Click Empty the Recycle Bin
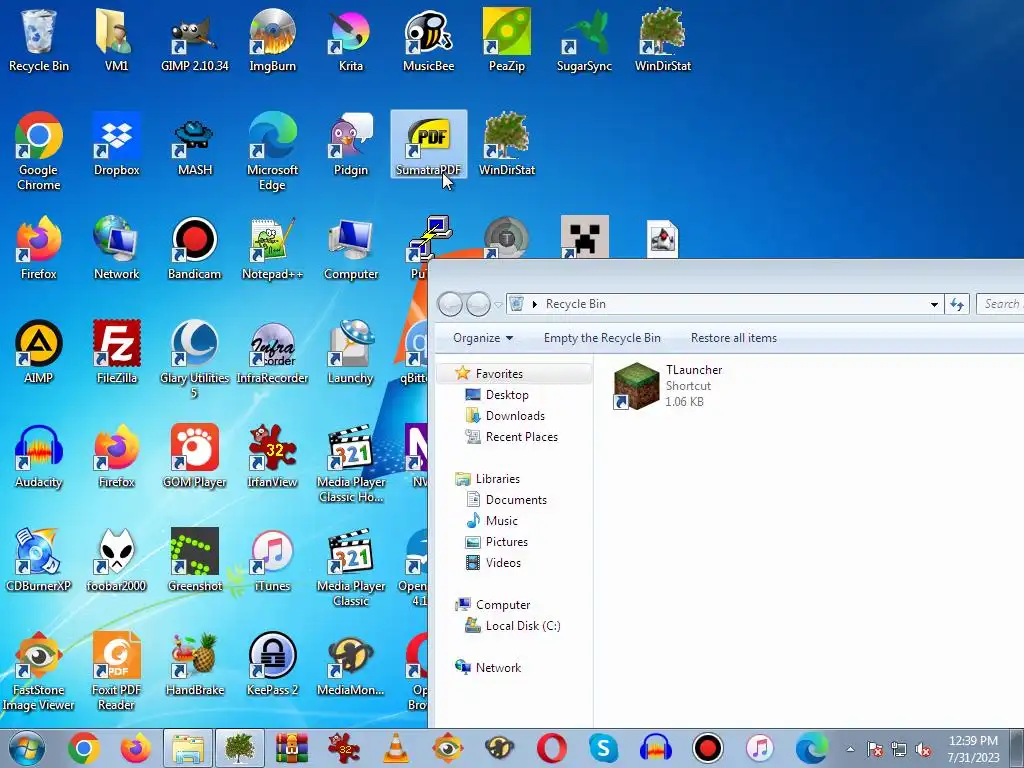This screenshot has height=768, width=1024. click(x=602, y=338)
